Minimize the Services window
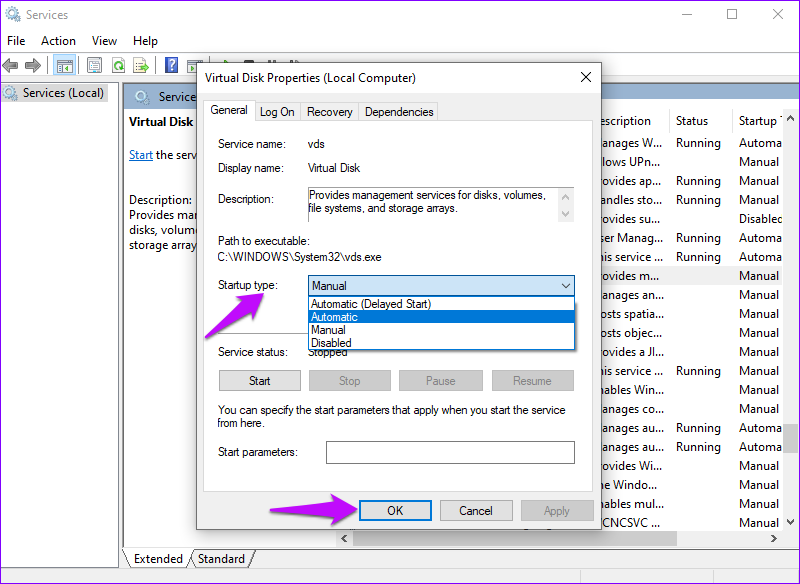800x584 pixels. [687, 14]
